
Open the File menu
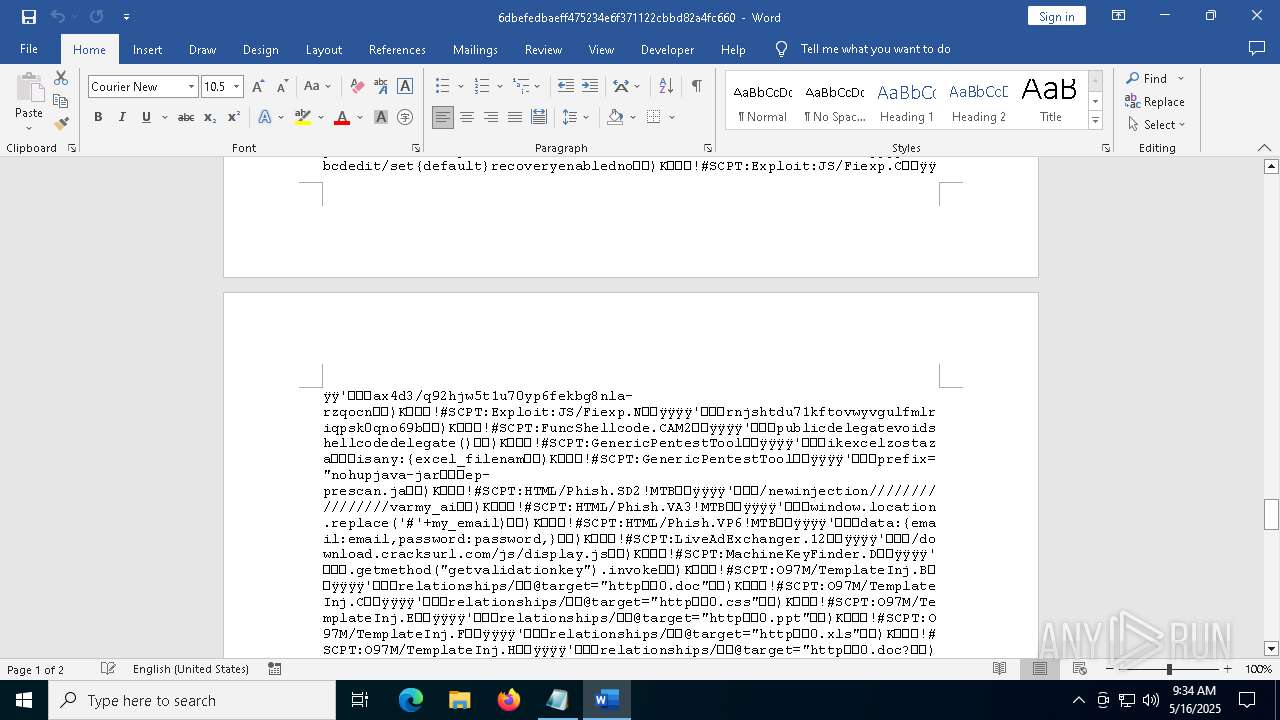[x=29, y=49]
